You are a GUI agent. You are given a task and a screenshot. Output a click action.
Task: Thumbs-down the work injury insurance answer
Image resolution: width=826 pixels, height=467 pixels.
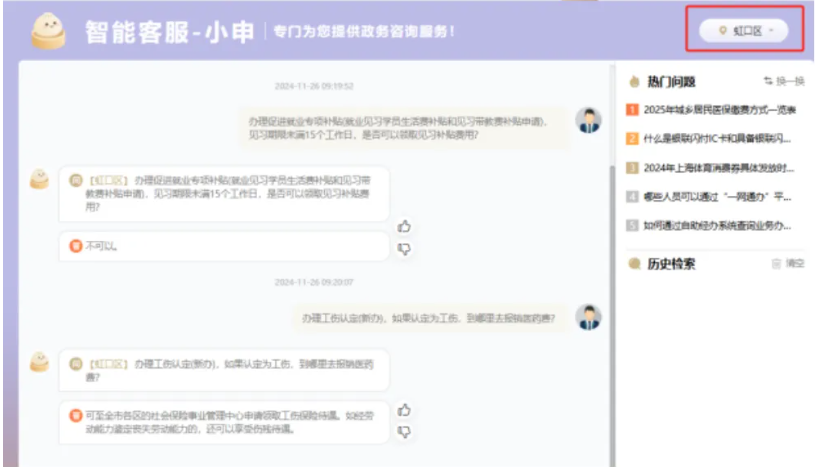404,432
